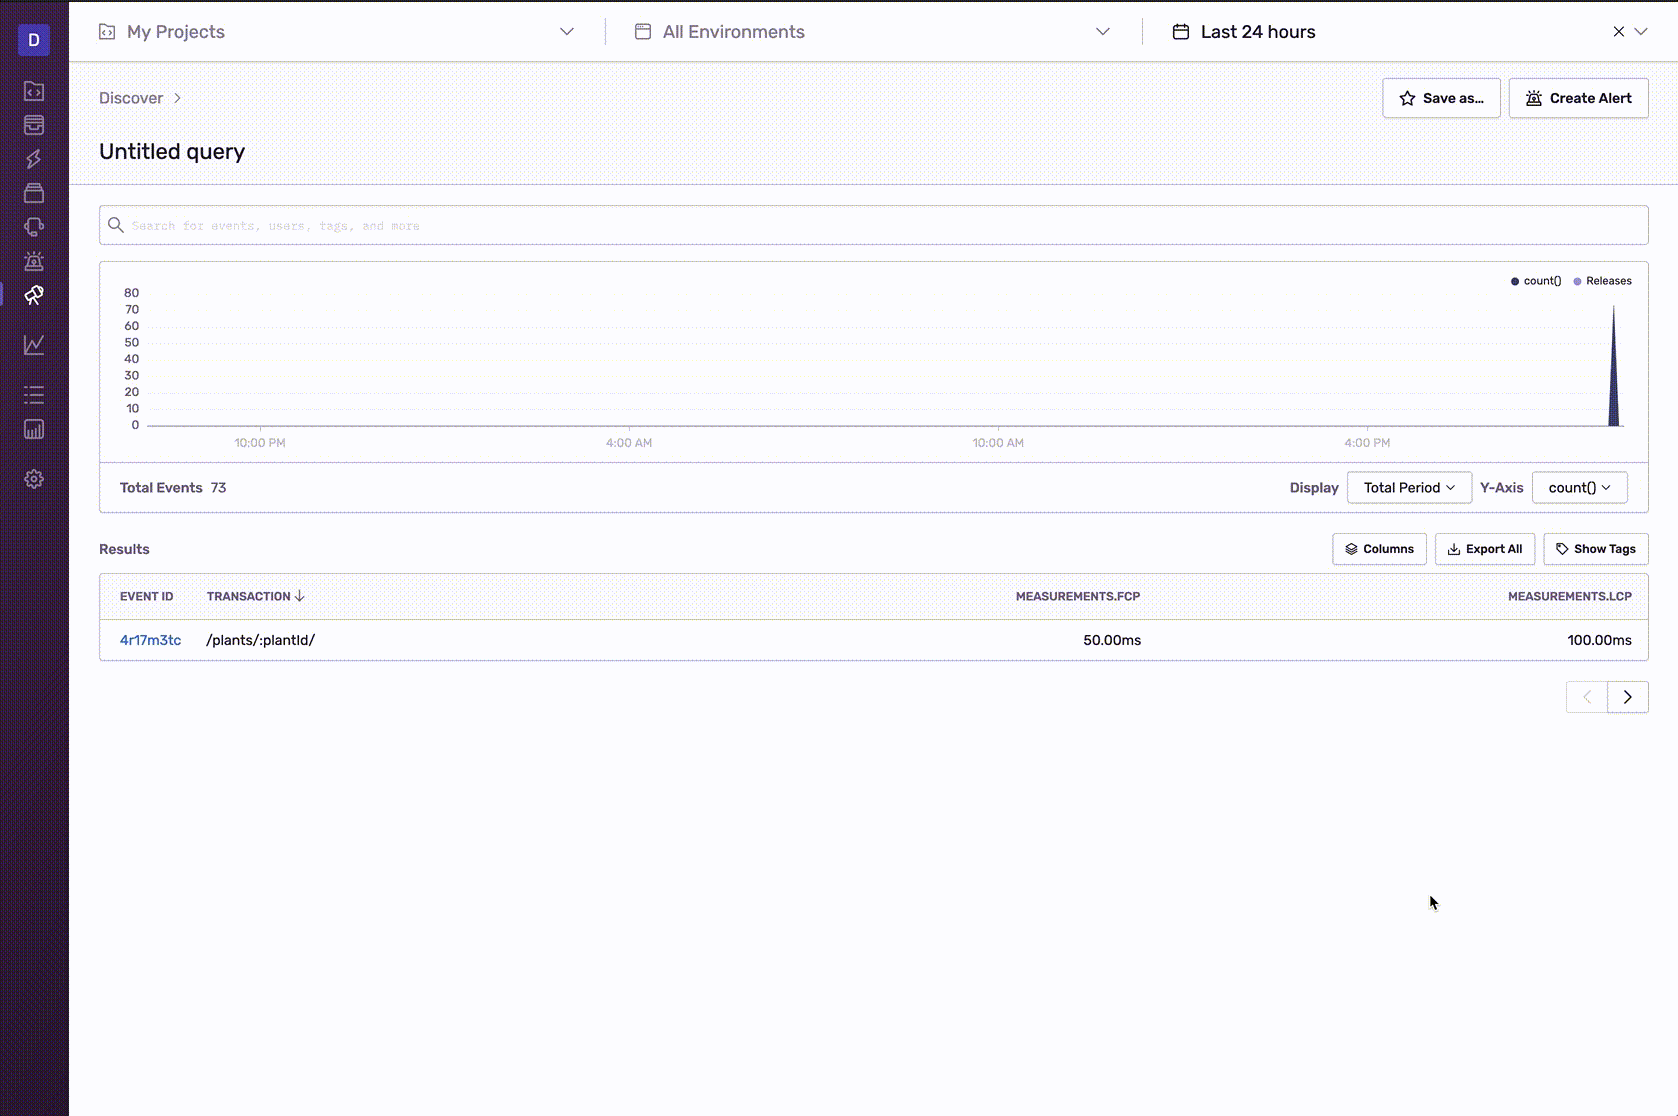Open User Feedback with the headset icon
1678x1116 pixels.
[x=34, y=227]
